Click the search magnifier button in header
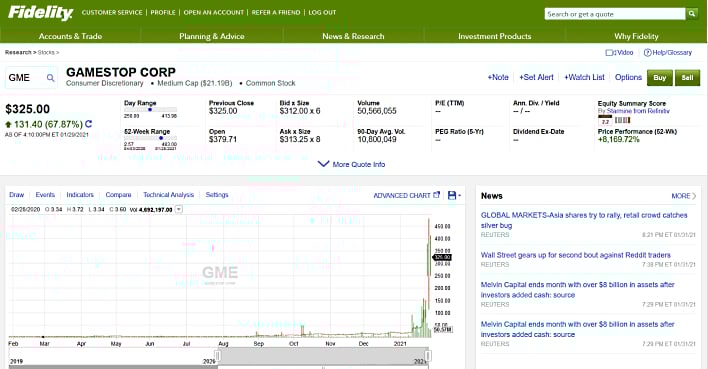This screenshot has height=369, width=708. point(692,14)
